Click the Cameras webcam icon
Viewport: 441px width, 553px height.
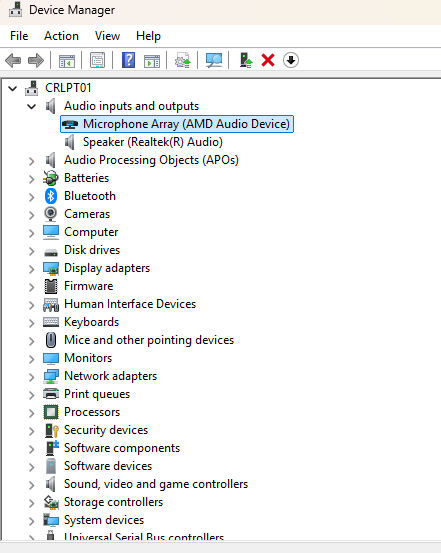click(x=51, y=214)
